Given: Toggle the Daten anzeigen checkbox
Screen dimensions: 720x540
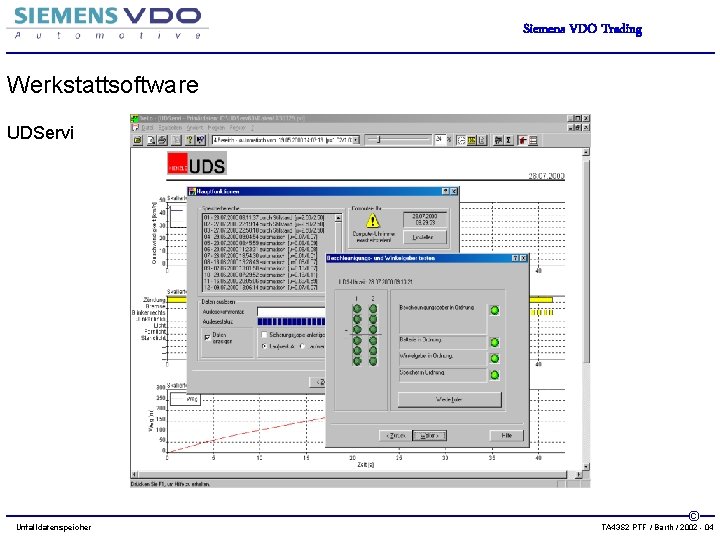Looking at the screenshot, I should 207,337.
